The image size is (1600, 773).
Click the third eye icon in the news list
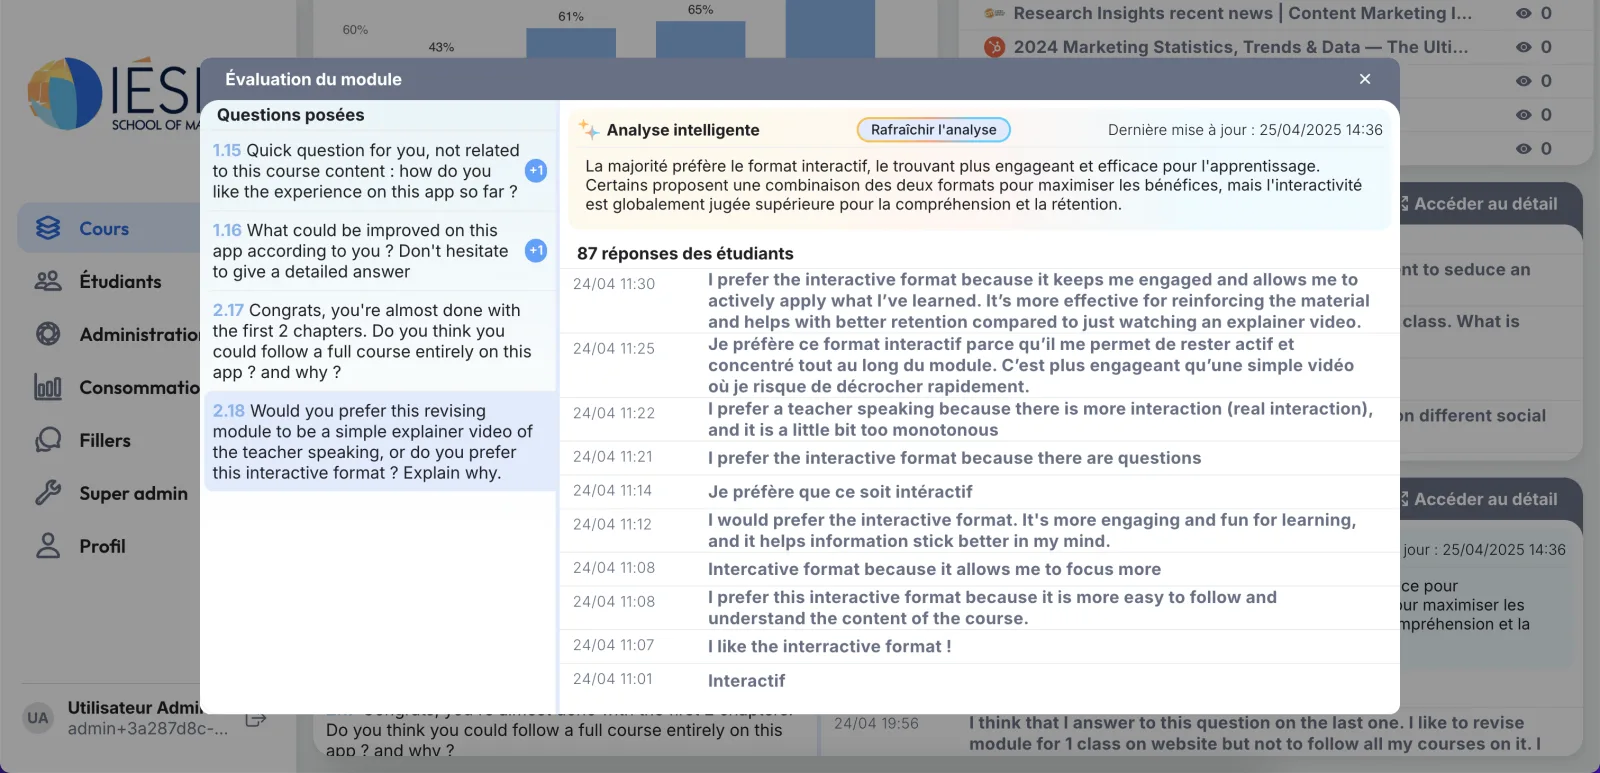pos(1524,81)
